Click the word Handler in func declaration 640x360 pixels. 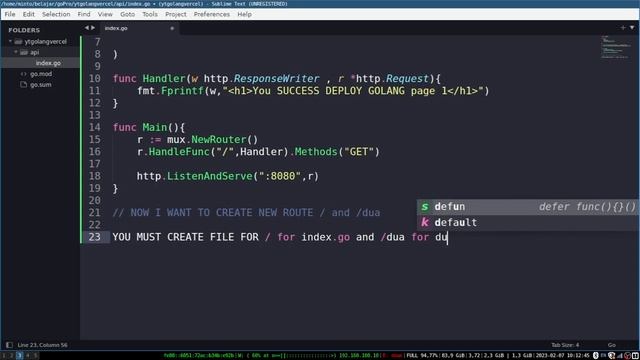[164, 78]
